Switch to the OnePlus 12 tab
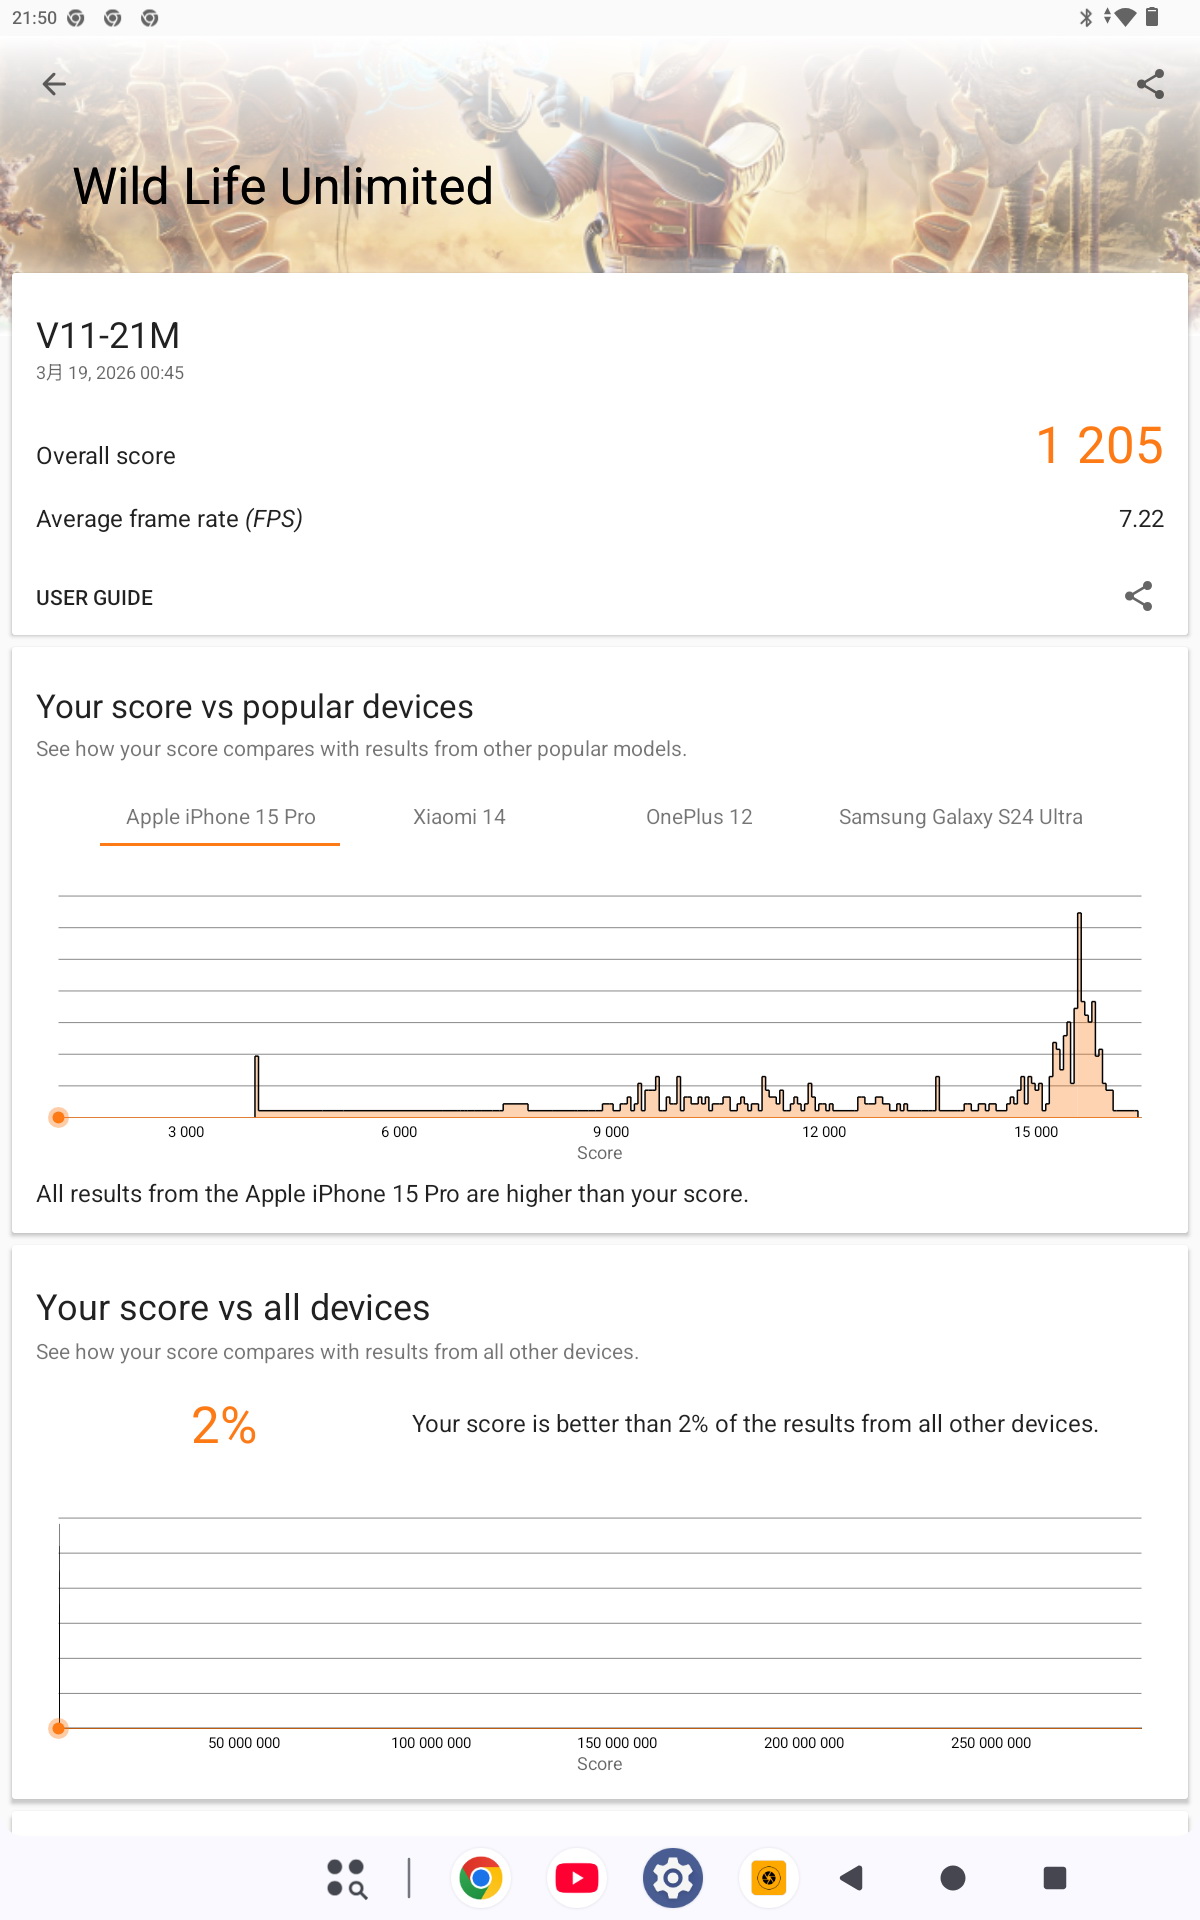The image size is (1200, 1920). pos(699,817)
